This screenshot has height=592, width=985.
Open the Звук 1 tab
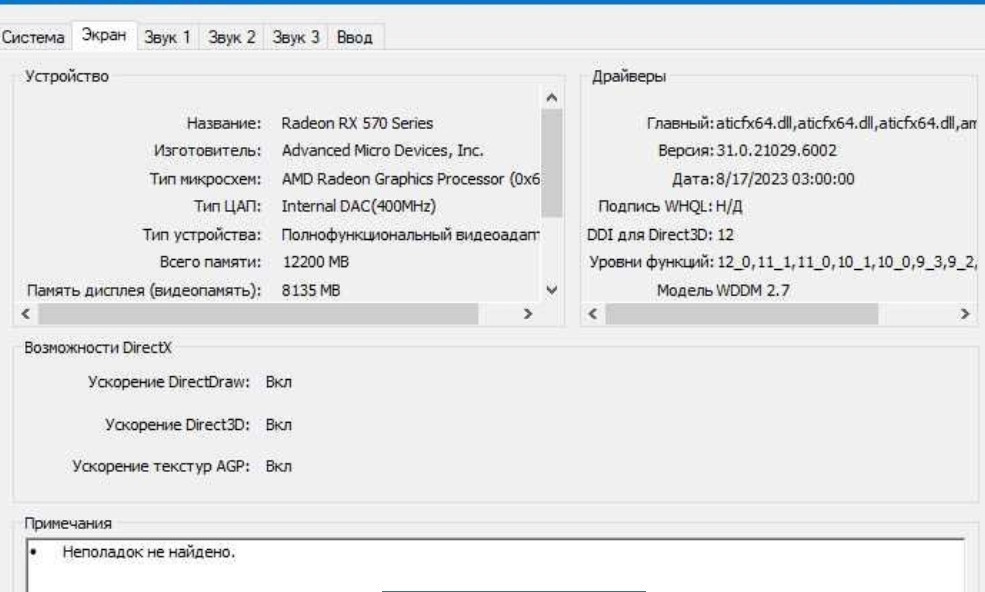167,38
